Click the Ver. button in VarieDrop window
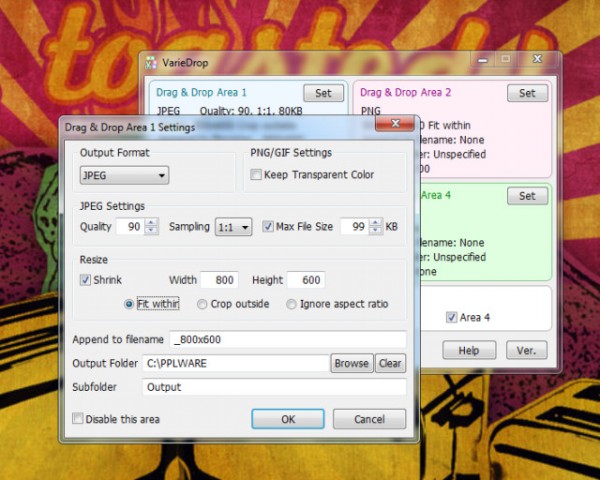Image resolution: width=600 pixels, height=480 pixels. (x=527, y=350)
